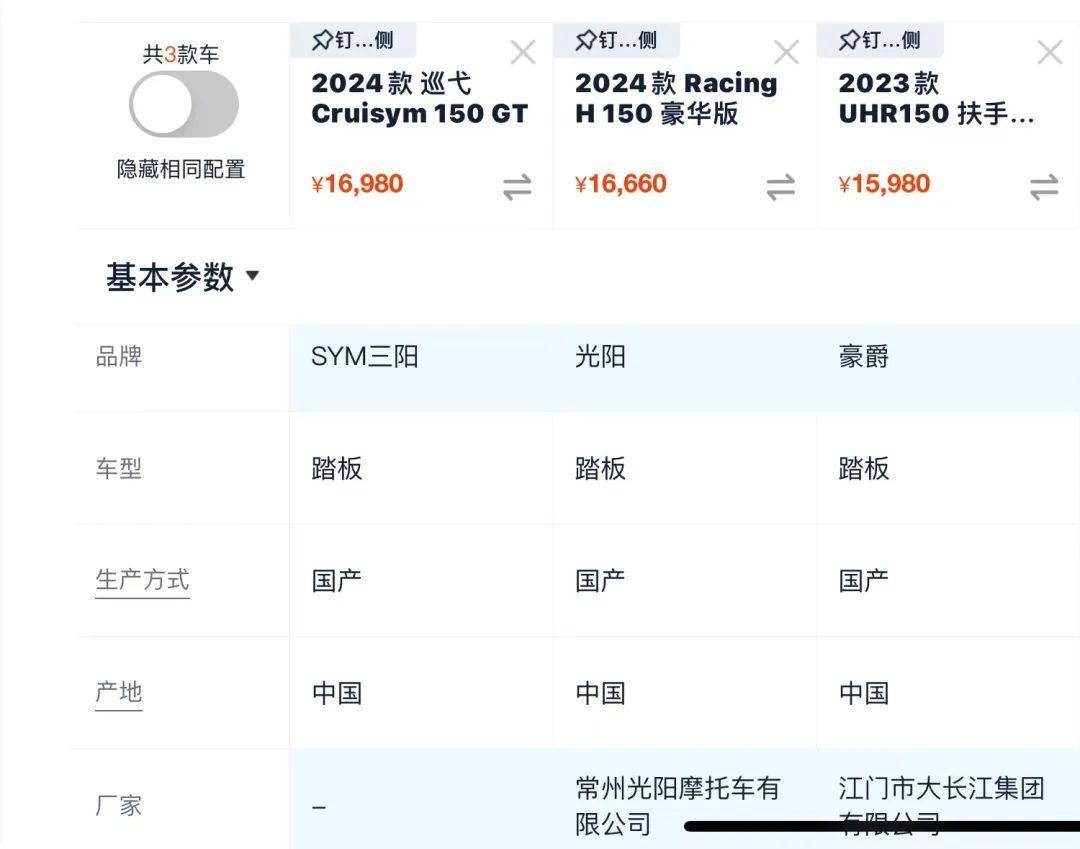
Task: Select the 豪爵 brand cell
Action: [x=864, y=357]
